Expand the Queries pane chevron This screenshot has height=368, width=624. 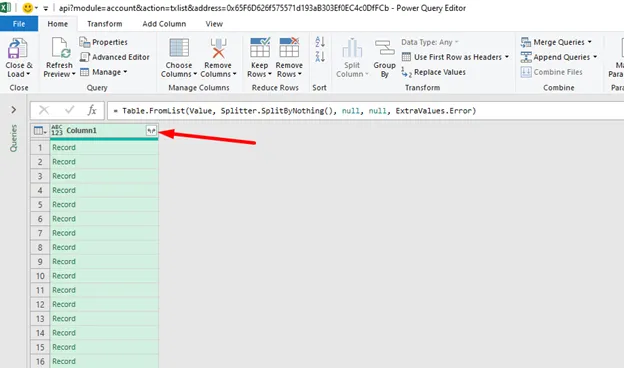click(x=14, y=110)
